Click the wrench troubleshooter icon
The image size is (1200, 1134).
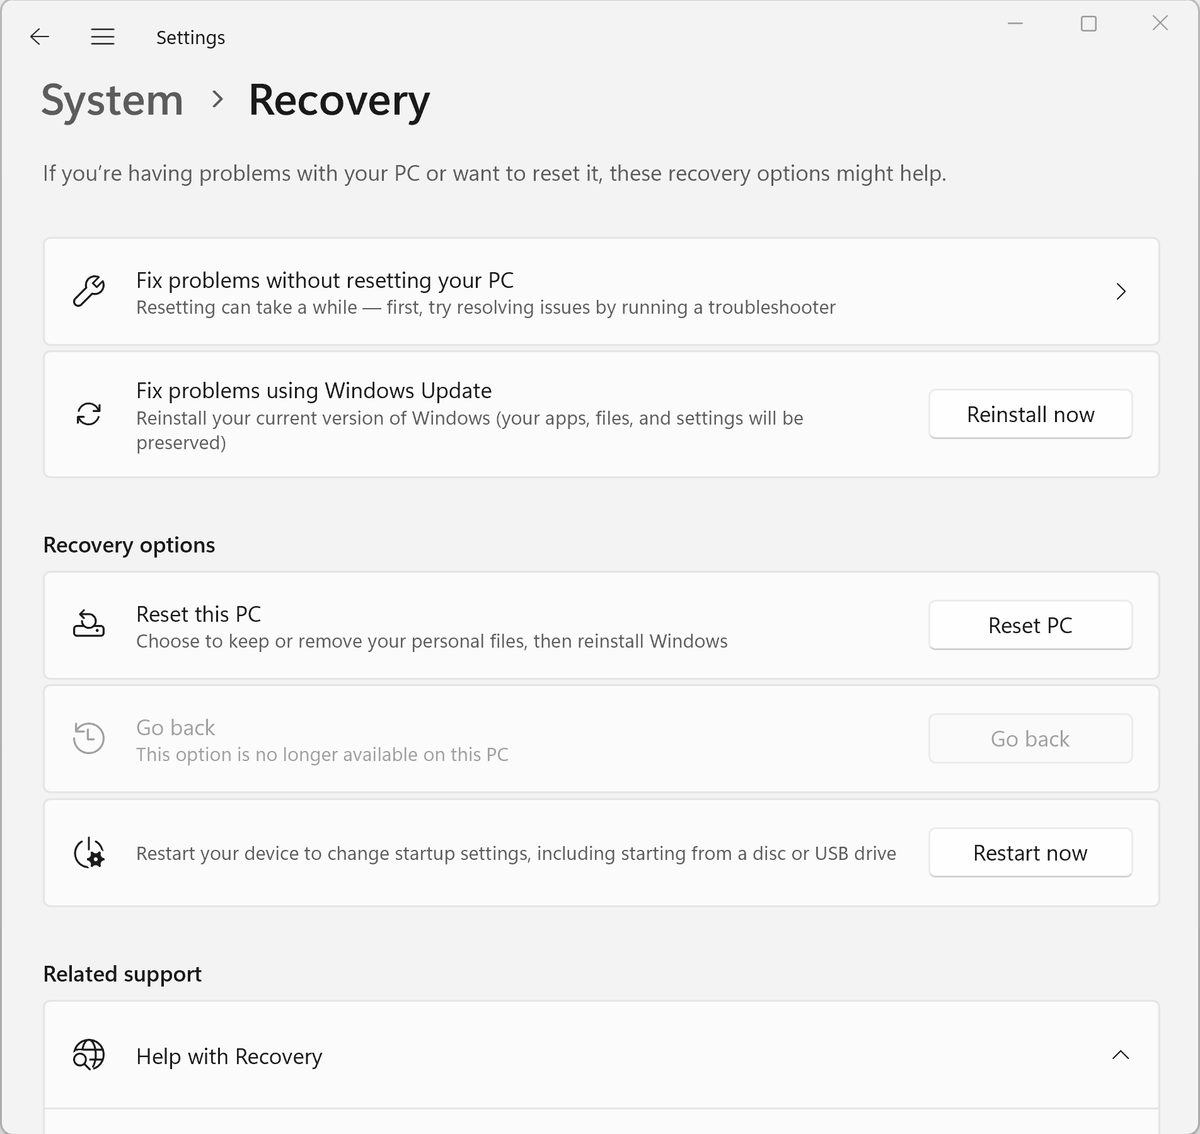click(88, 291)
